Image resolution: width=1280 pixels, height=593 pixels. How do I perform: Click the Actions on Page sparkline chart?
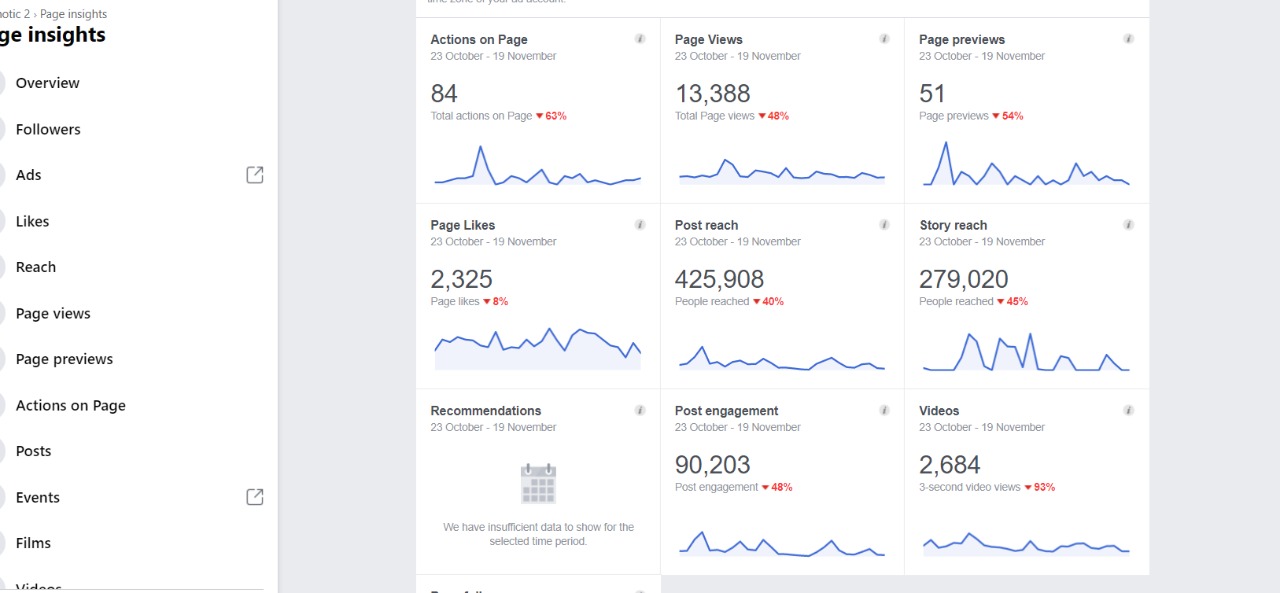[x=537, y=165]
